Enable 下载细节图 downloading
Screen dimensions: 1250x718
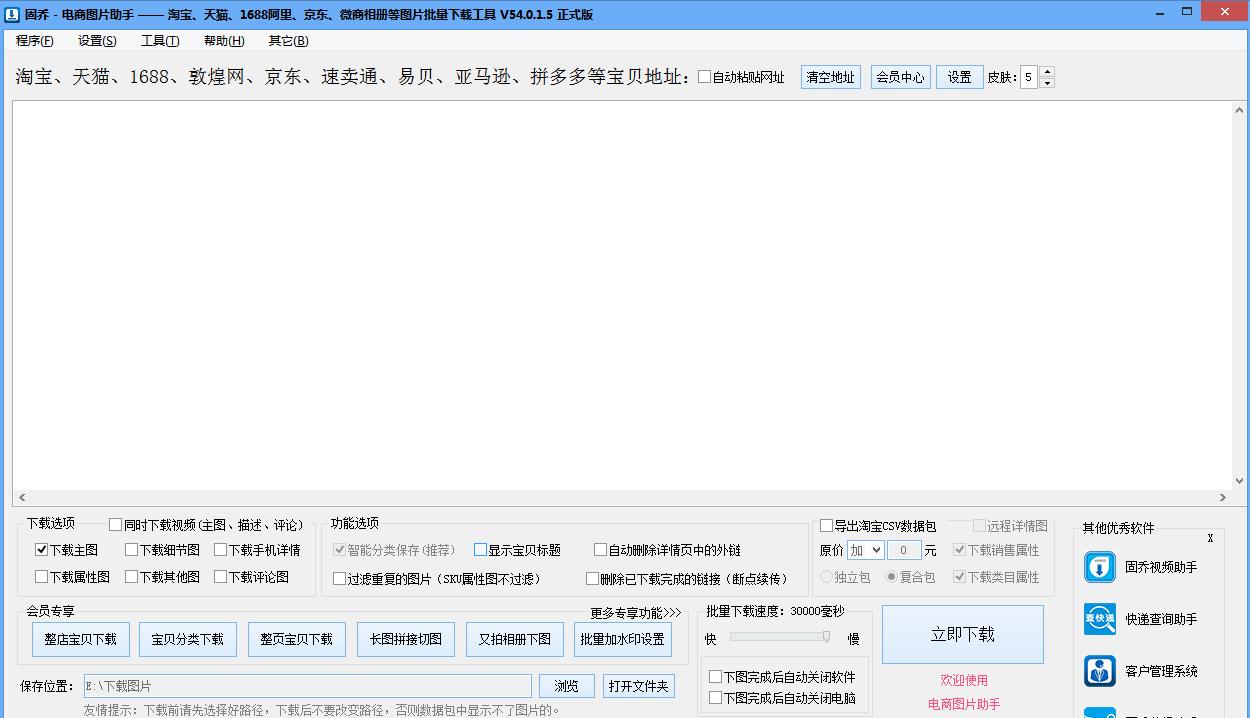pyautogui.click(x=129, y=549)
